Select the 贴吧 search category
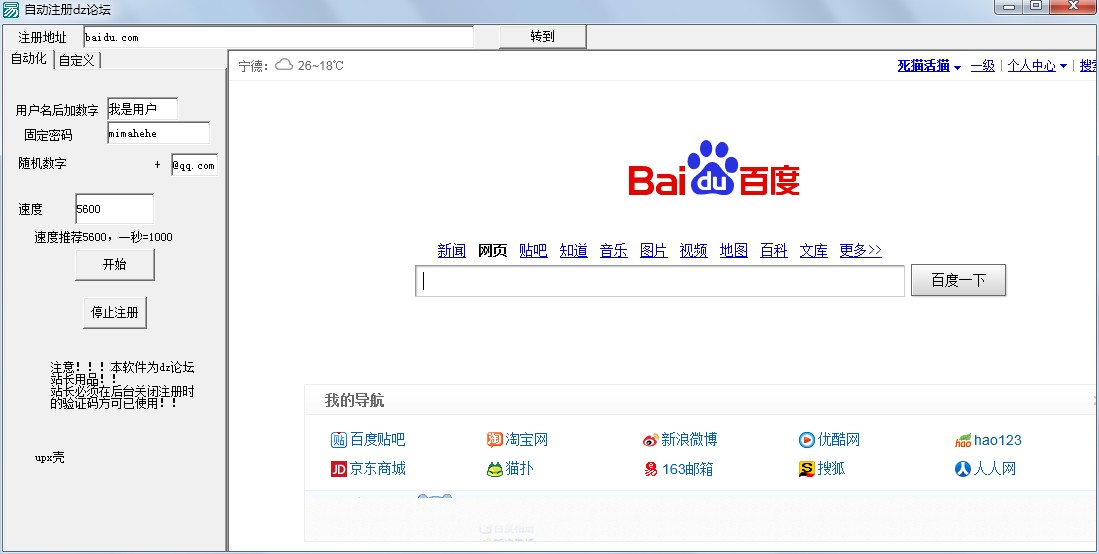The height and width of the screenshot is (554, 1099). (x=533, y=250)
